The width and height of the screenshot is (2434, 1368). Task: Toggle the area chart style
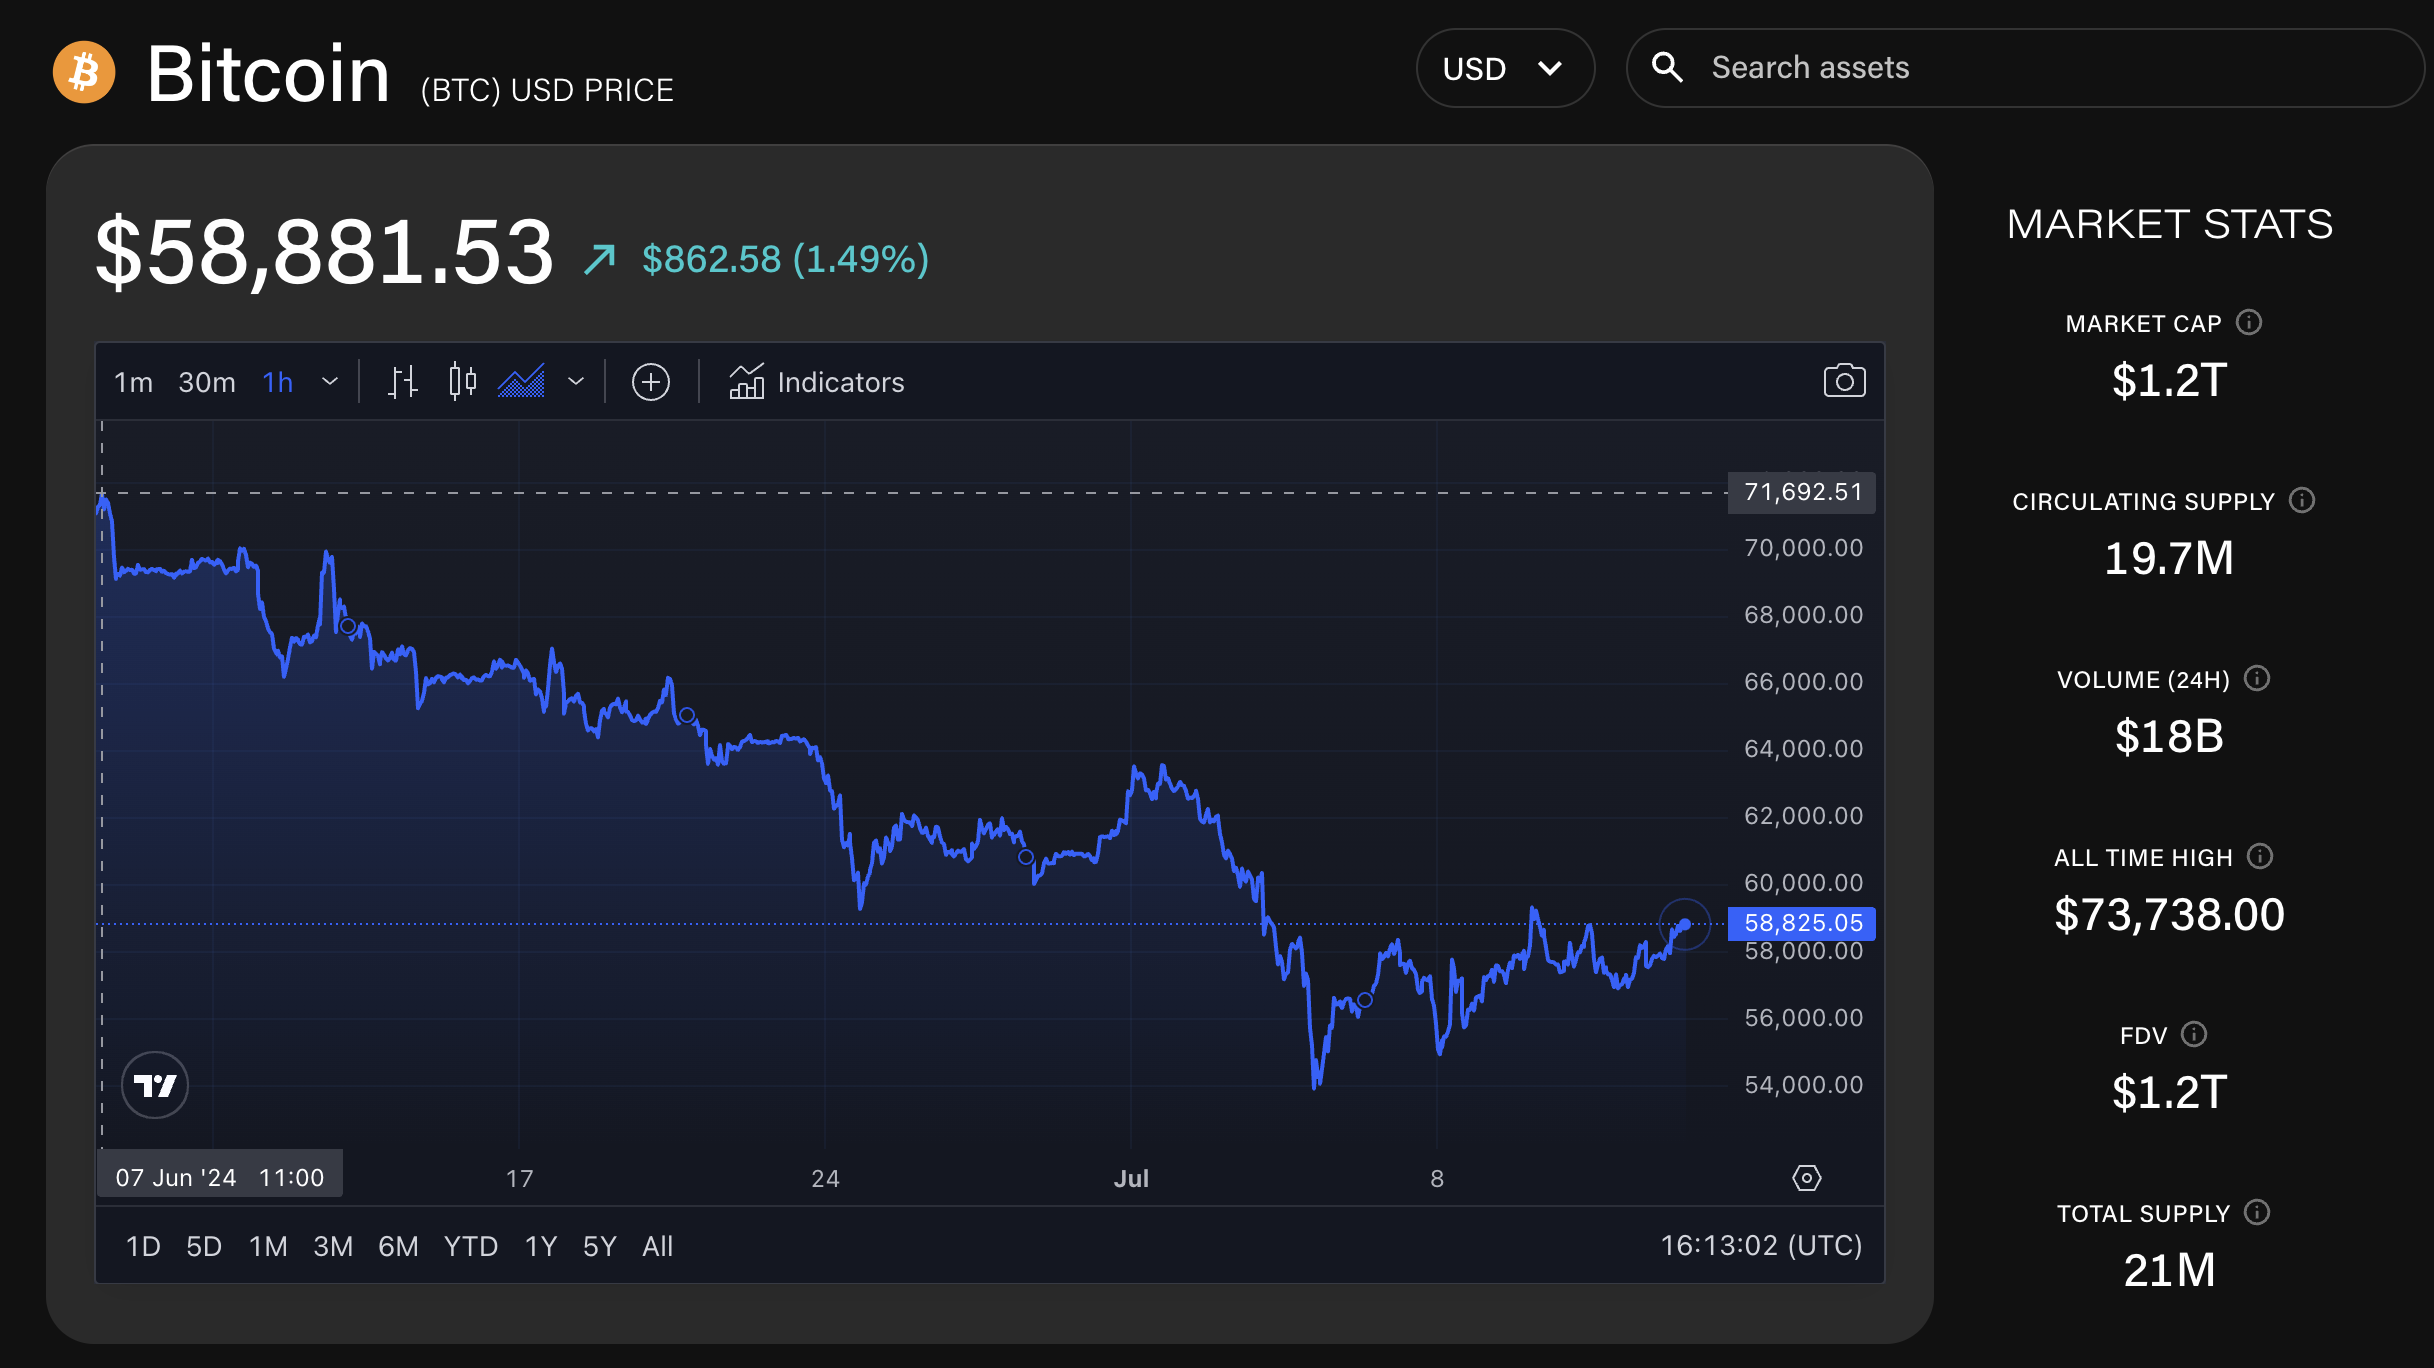(522, 381)
